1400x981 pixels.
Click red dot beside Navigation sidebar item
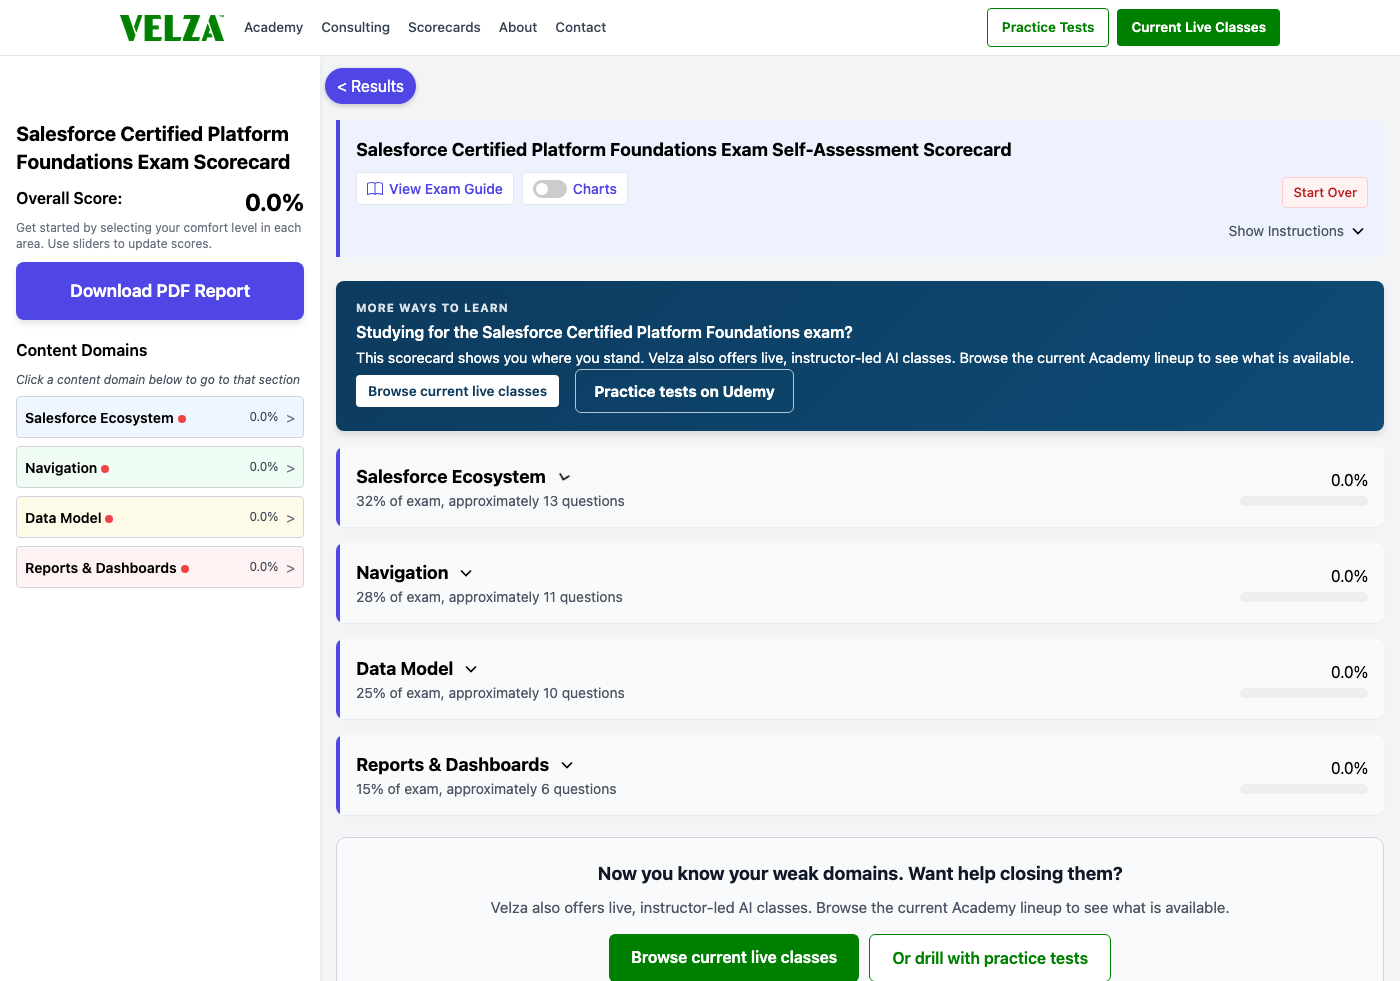(105, 469)
